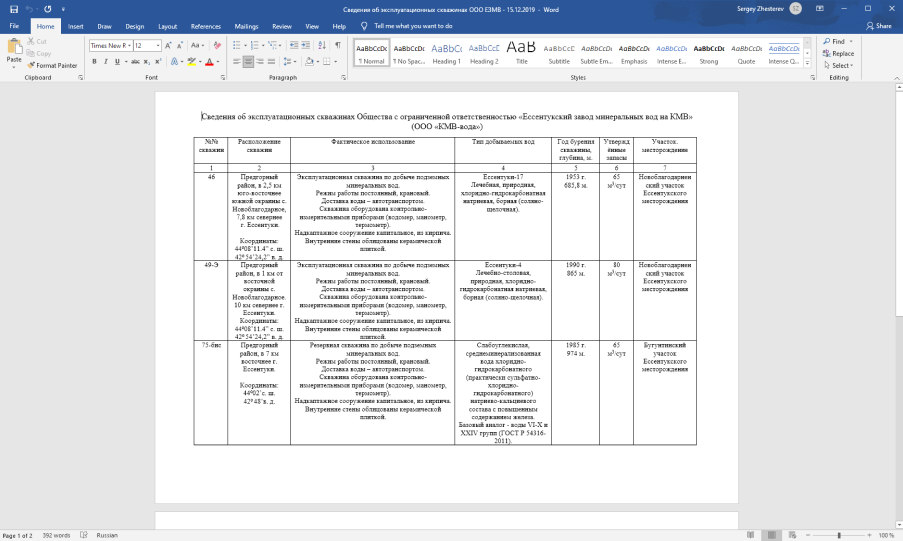Click the Format Painter tool
903x541 pixels.
52,65
